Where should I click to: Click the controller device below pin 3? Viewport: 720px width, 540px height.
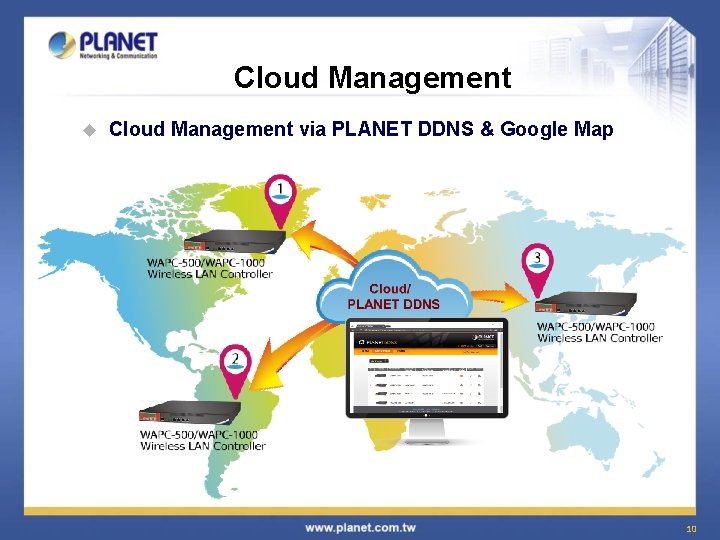tap(586, 304)
